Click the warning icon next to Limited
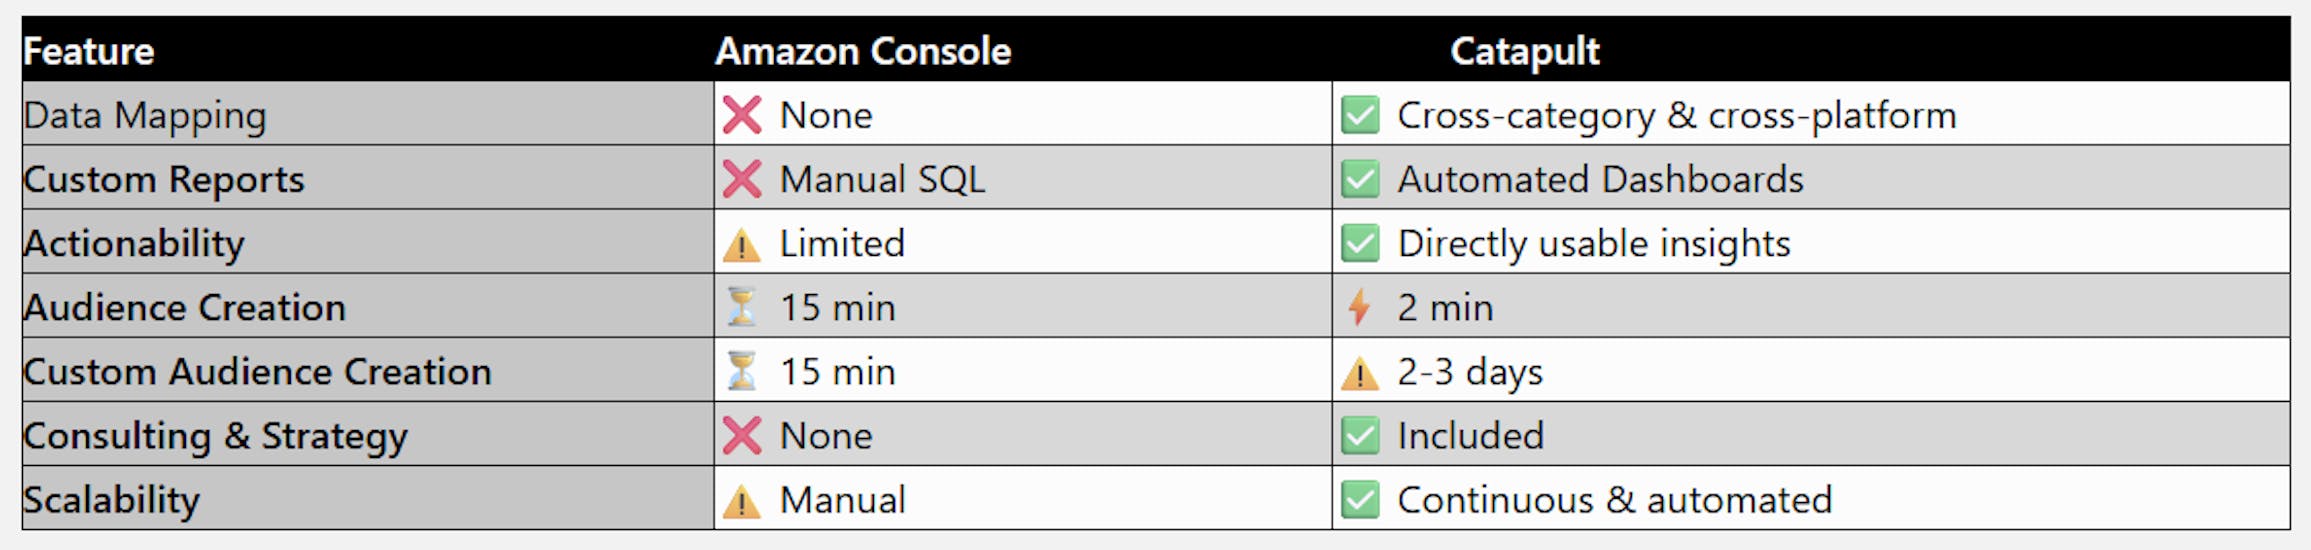The width and height of the screenshot is (2311, 550). pos(742,245)
